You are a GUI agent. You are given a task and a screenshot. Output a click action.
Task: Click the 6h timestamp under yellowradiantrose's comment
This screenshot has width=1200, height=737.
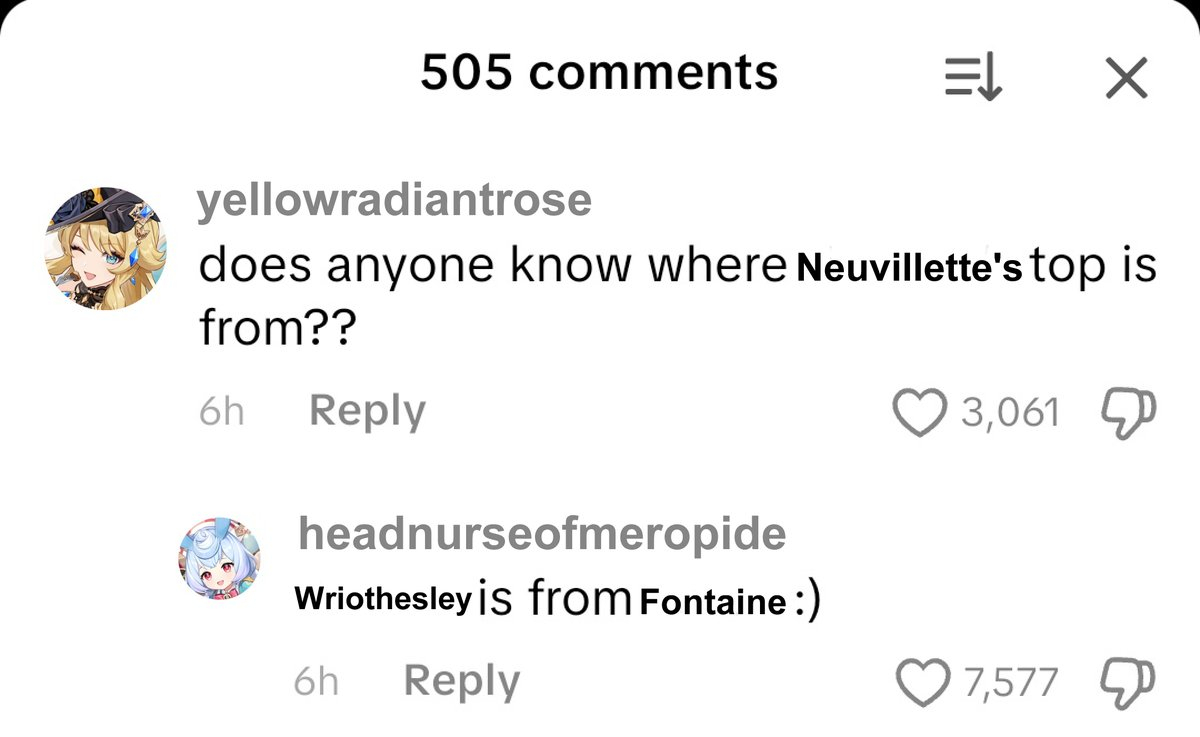coord(221,412)
